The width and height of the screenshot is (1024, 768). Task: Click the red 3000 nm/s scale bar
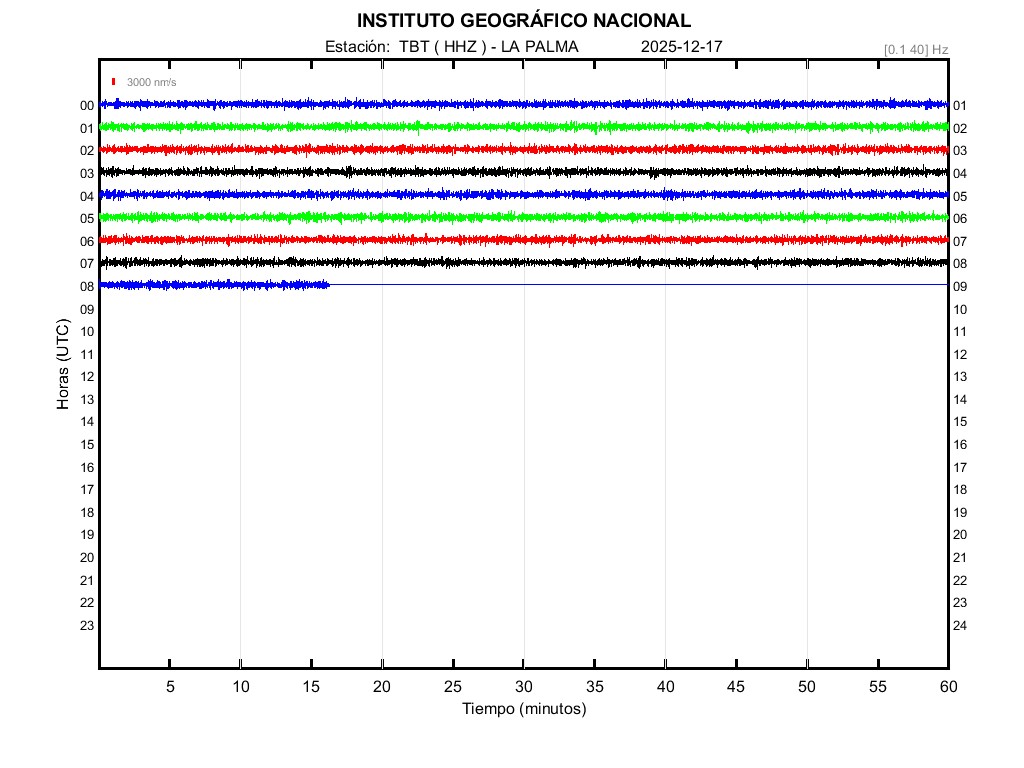click(x=114, y=82)
